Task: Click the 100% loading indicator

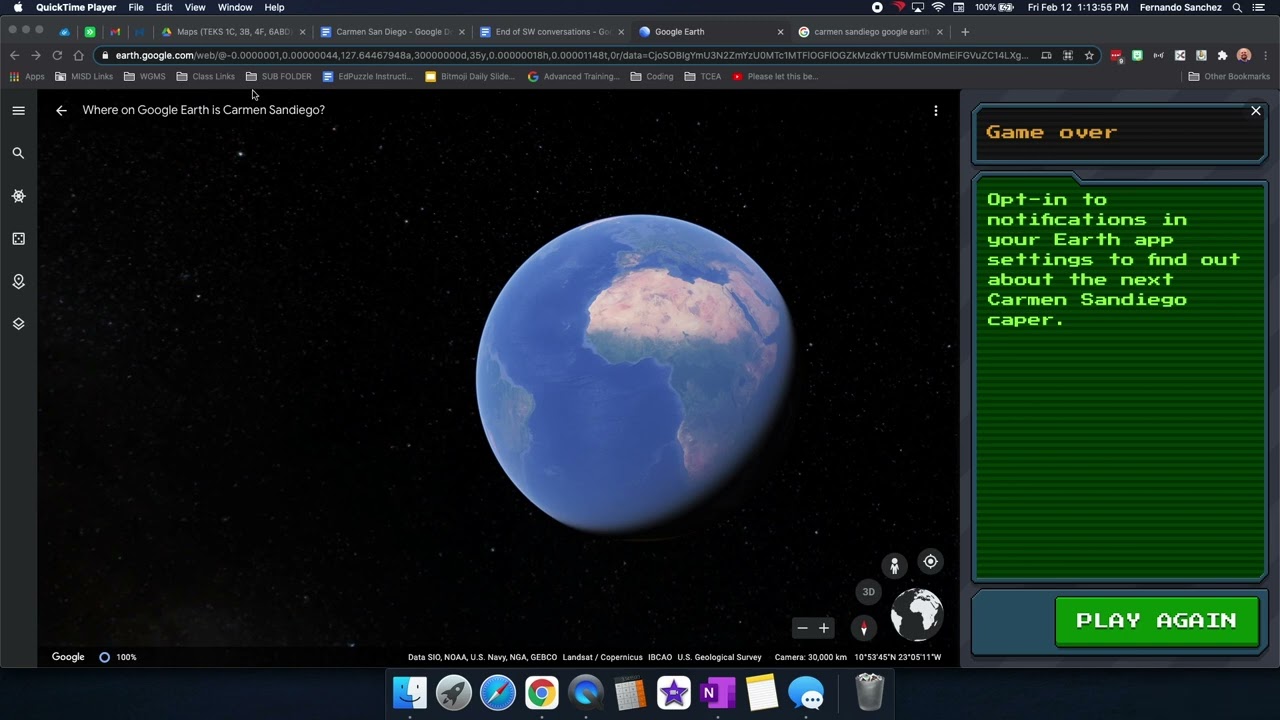Action: (x=117, y=657)
